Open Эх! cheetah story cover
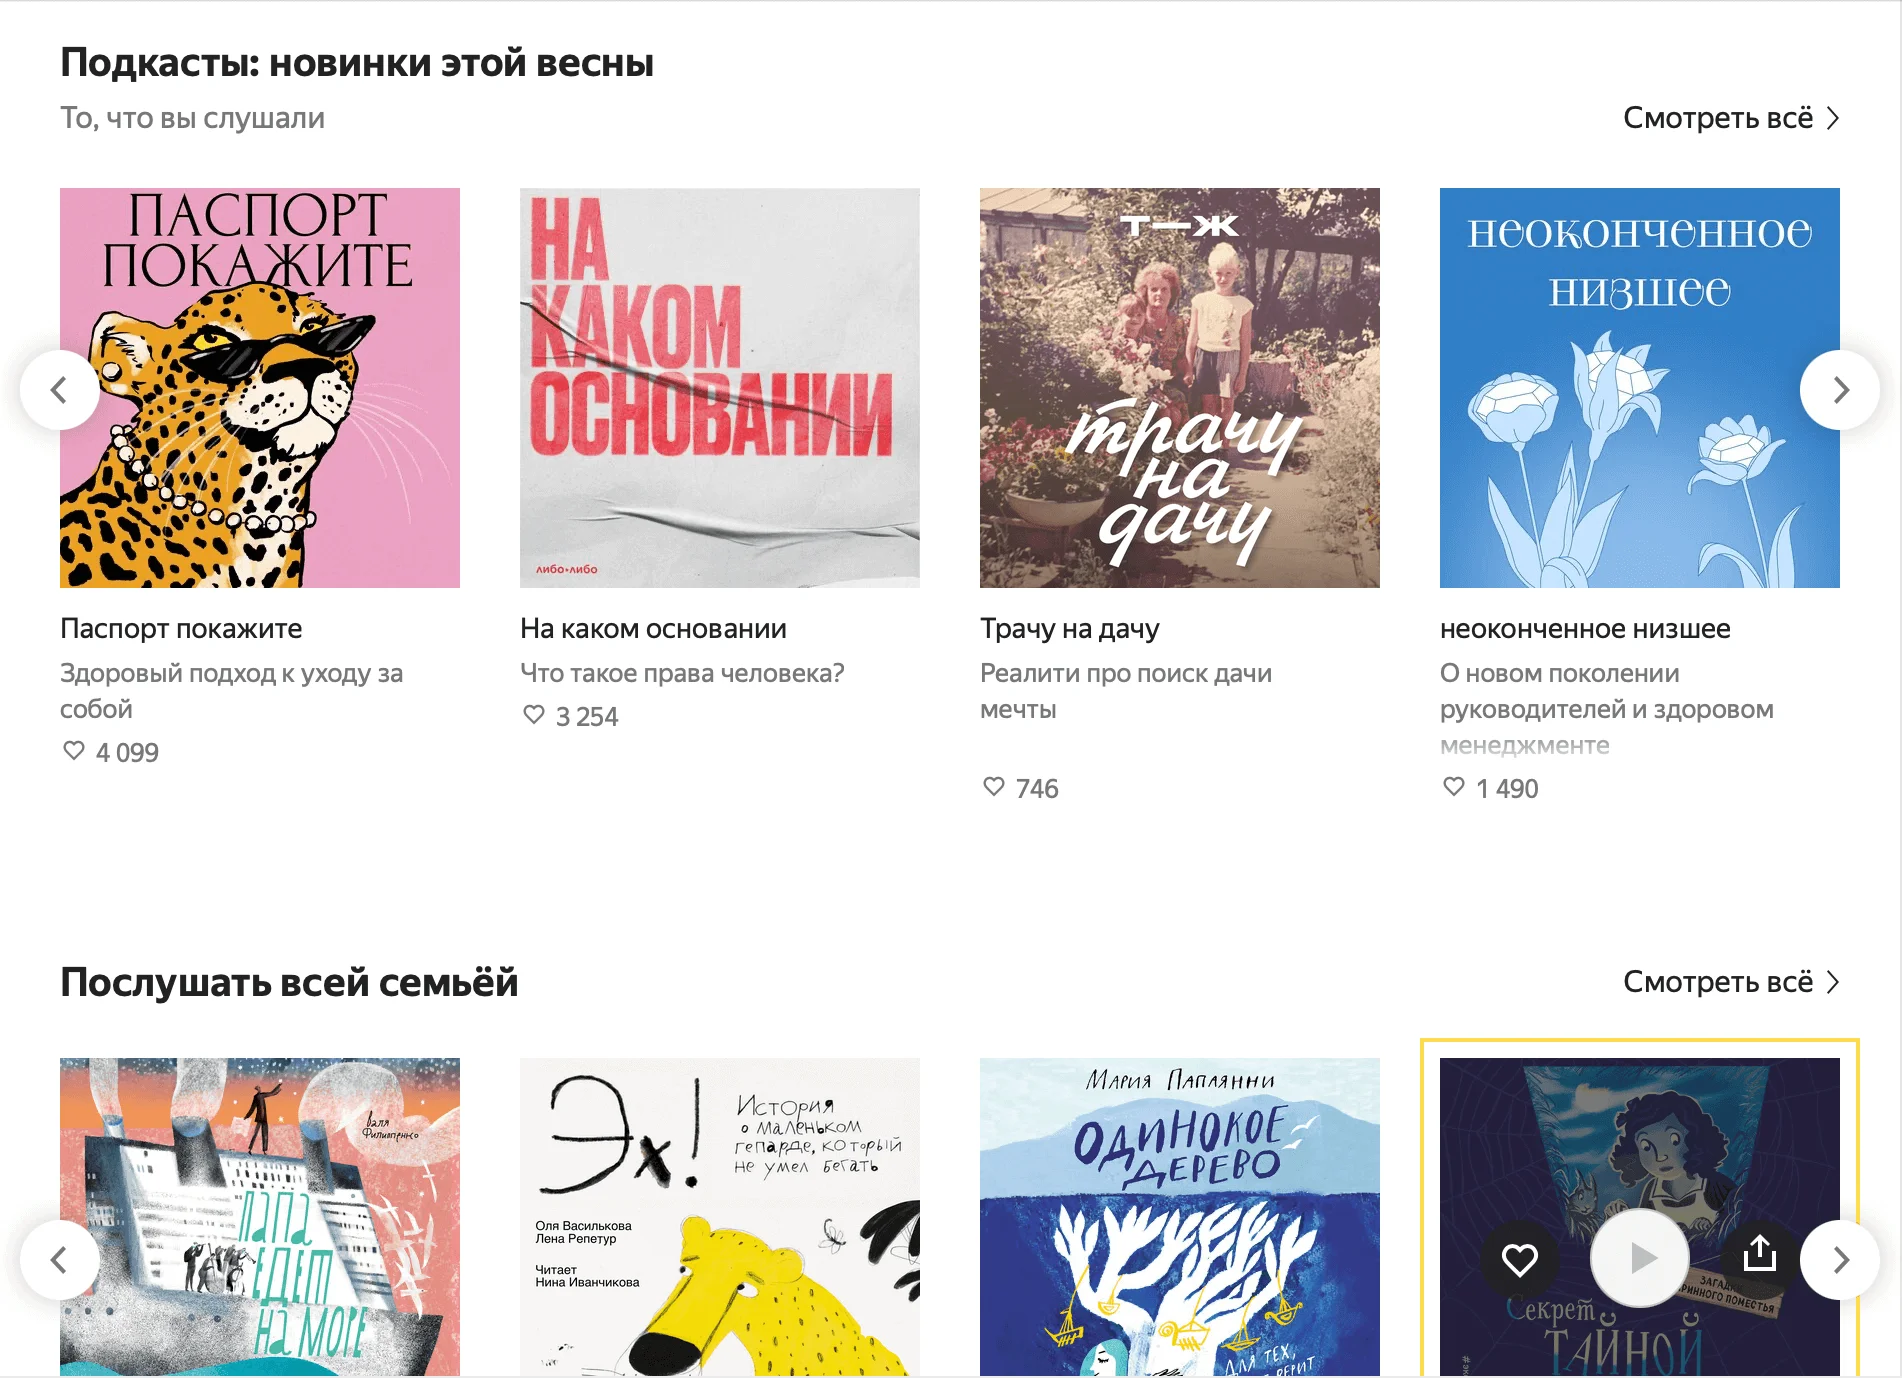The width and height of the screenshot is (1902, 1378). 719,1216
